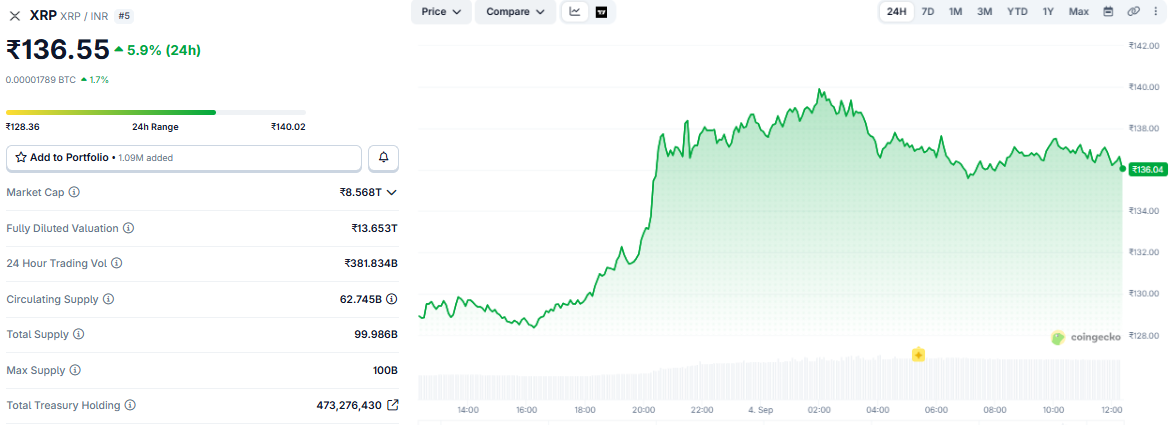Click the 473,276,430 treasury holding value
Screen dimensions: 1176x425
point(350,406)
